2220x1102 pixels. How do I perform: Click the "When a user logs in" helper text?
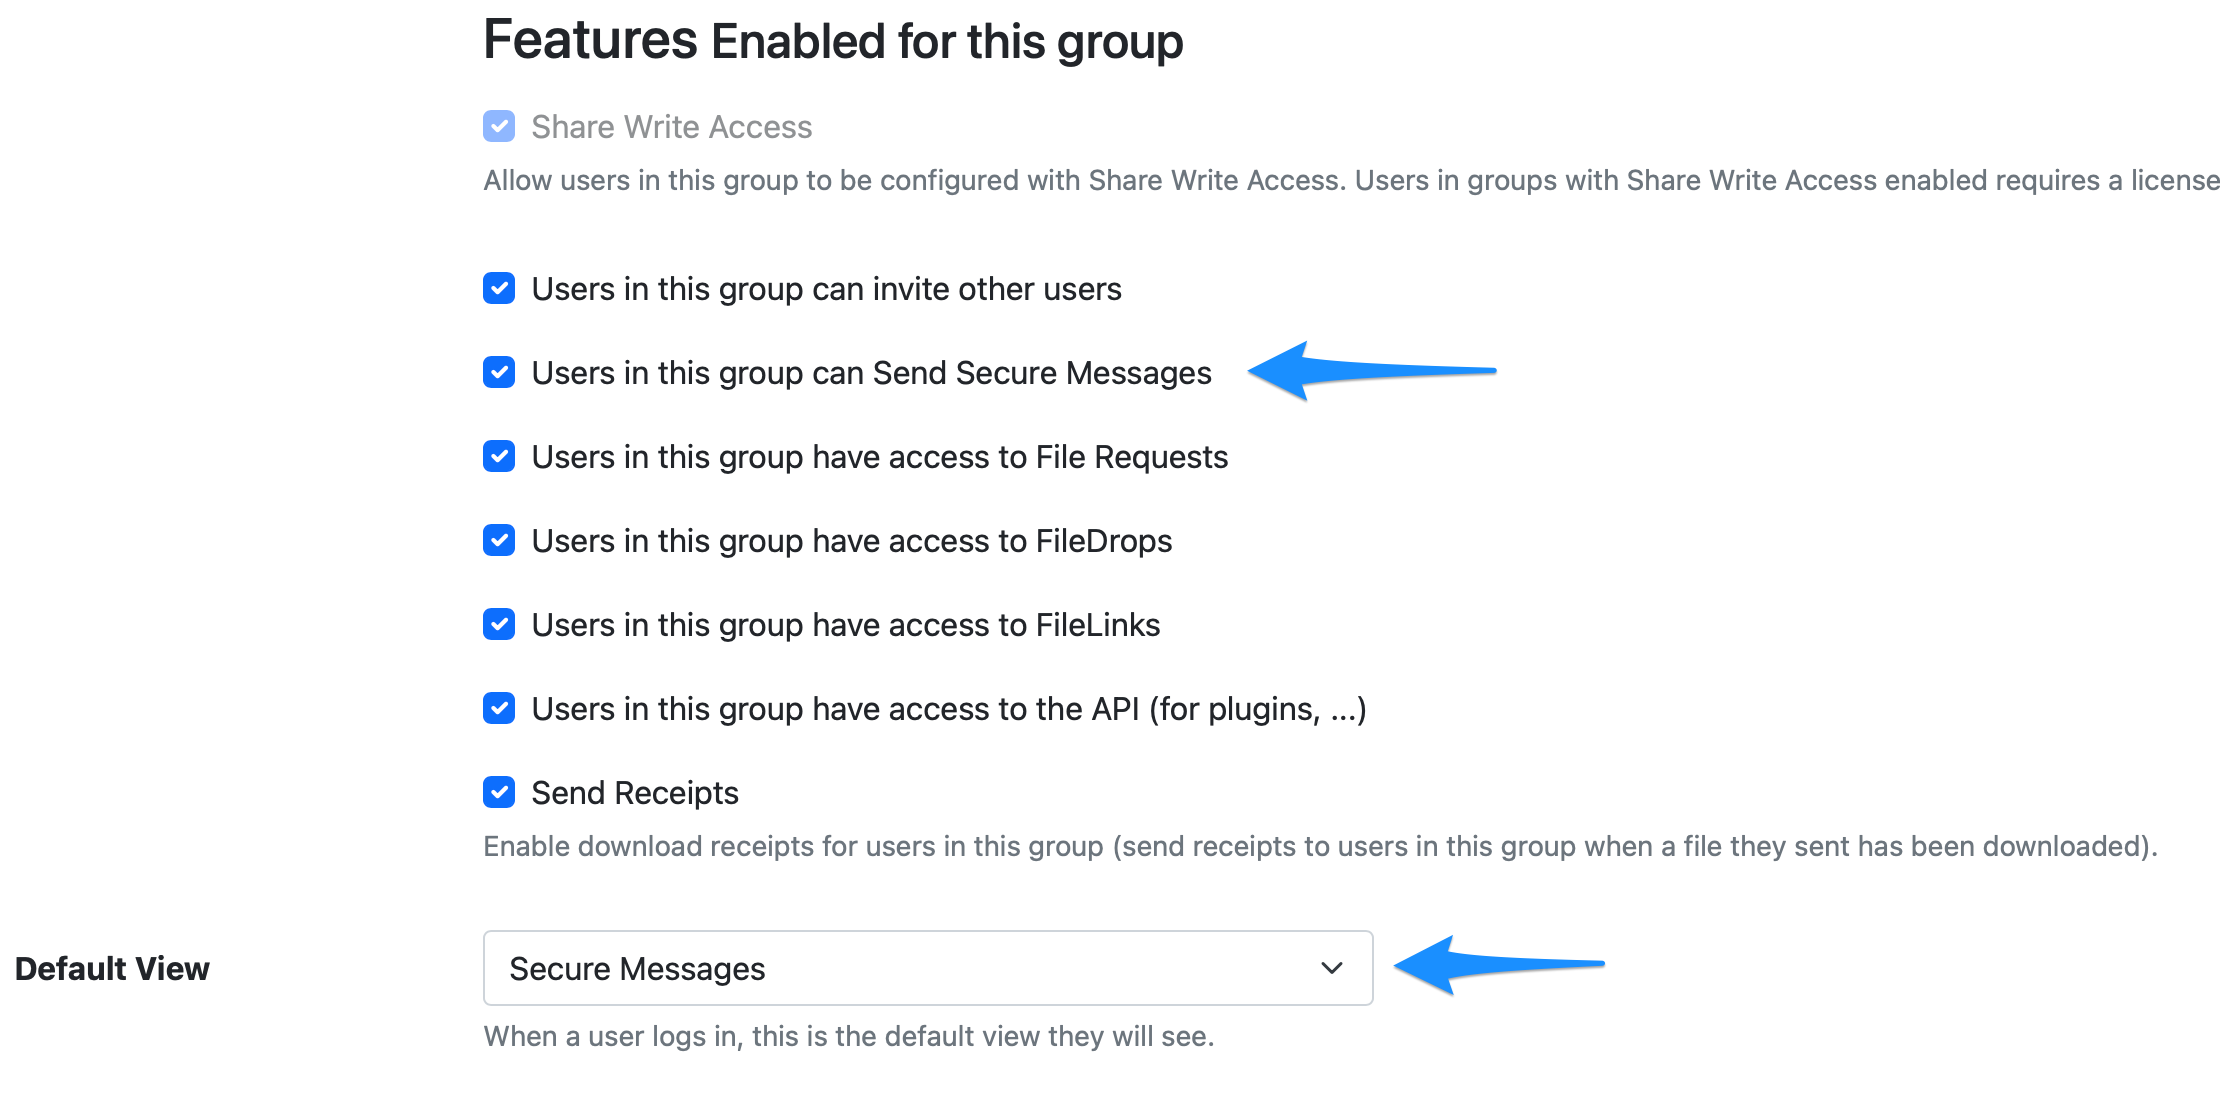tap(849, 1036)
